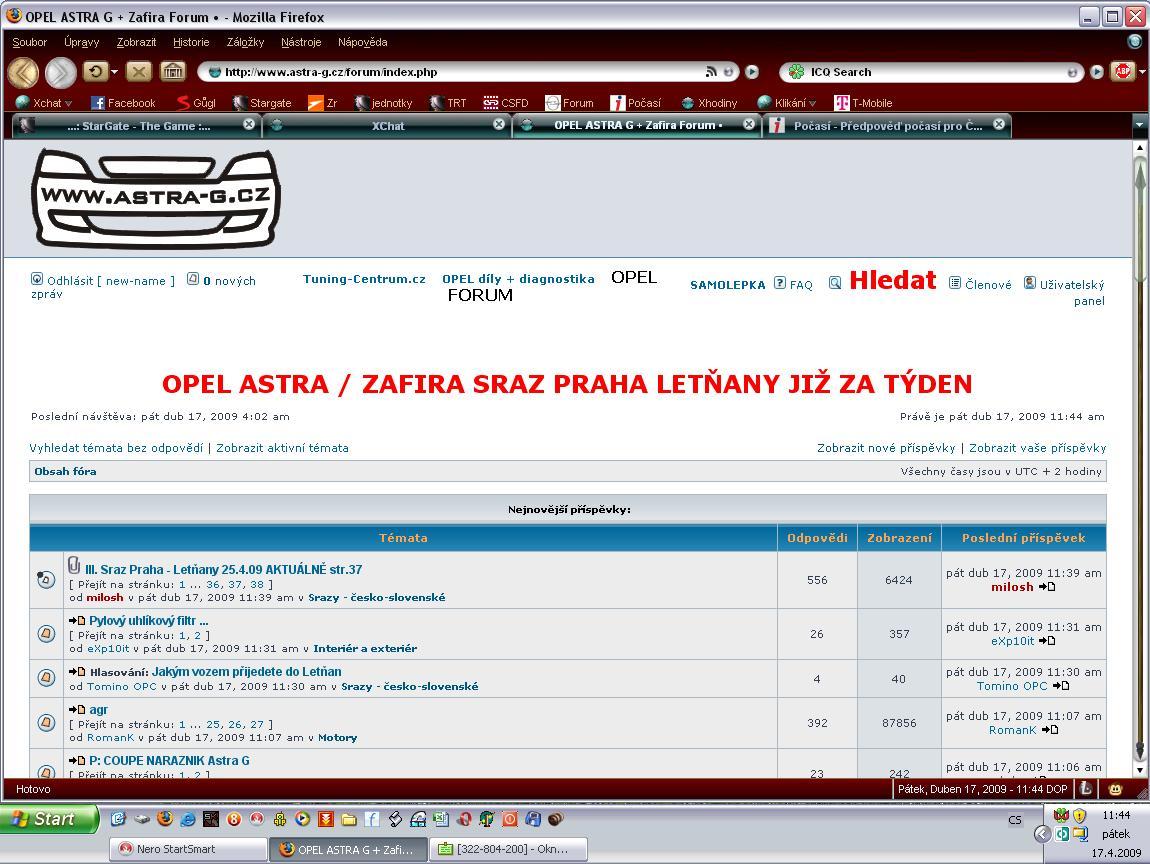Viewport: 1150px width, 864px height.
Task: Open the Pylový uhlíkový filtr topic
Action: point(148,621)
